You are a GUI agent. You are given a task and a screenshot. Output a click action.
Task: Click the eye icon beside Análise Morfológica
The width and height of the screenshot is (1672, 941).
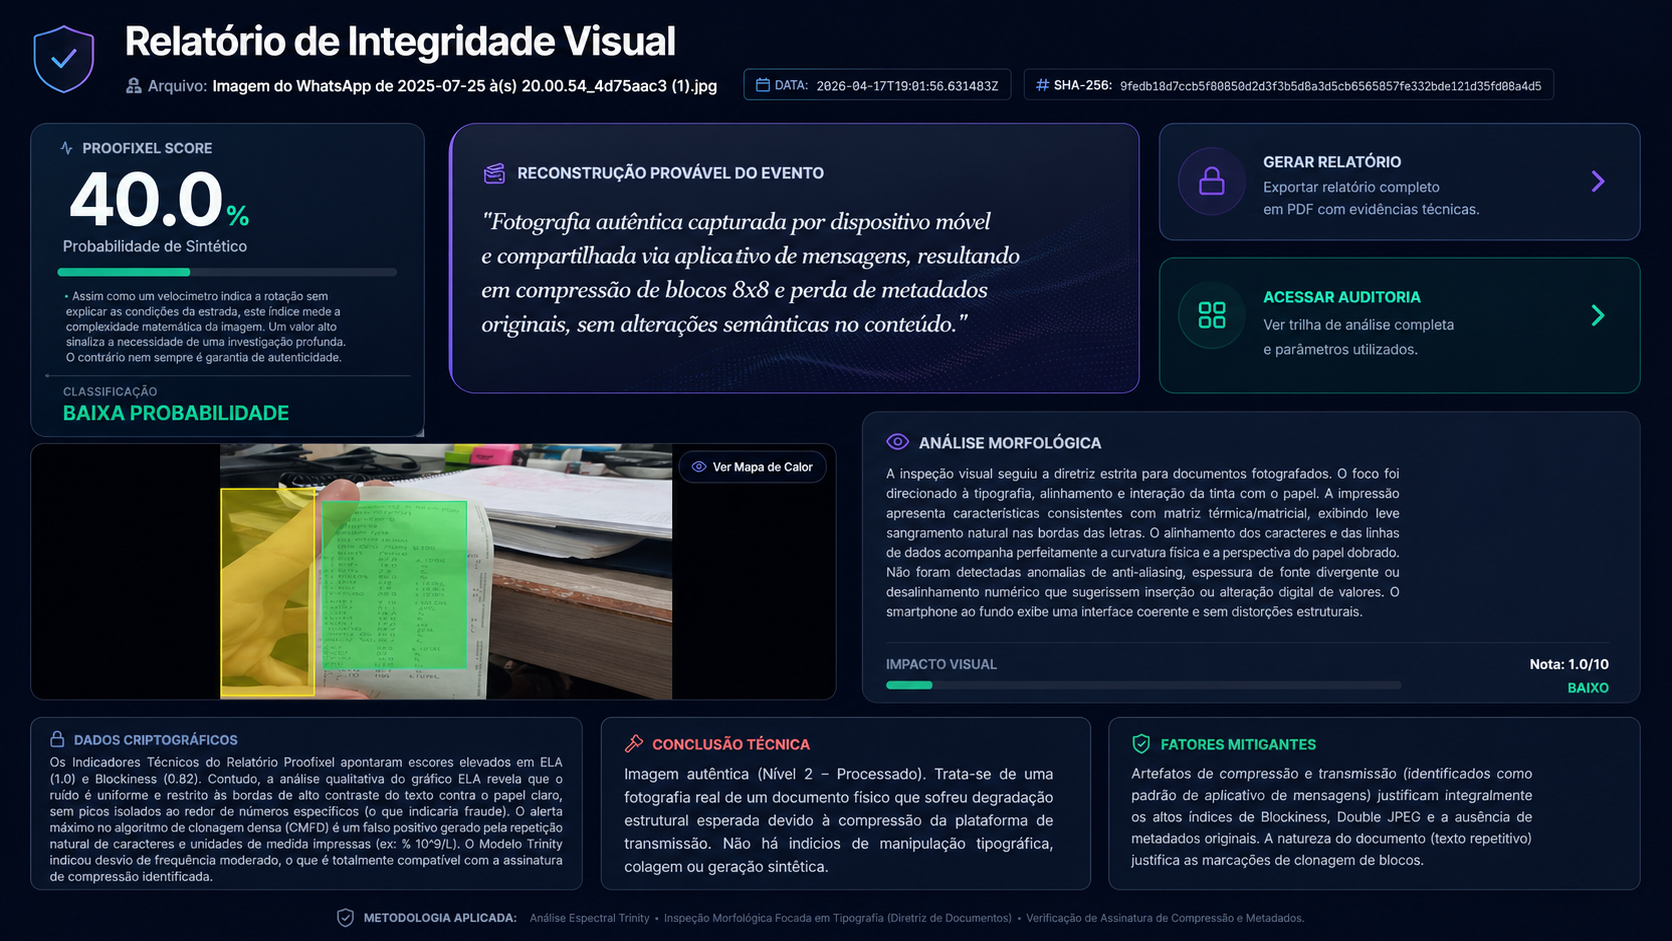pos(896,442)
